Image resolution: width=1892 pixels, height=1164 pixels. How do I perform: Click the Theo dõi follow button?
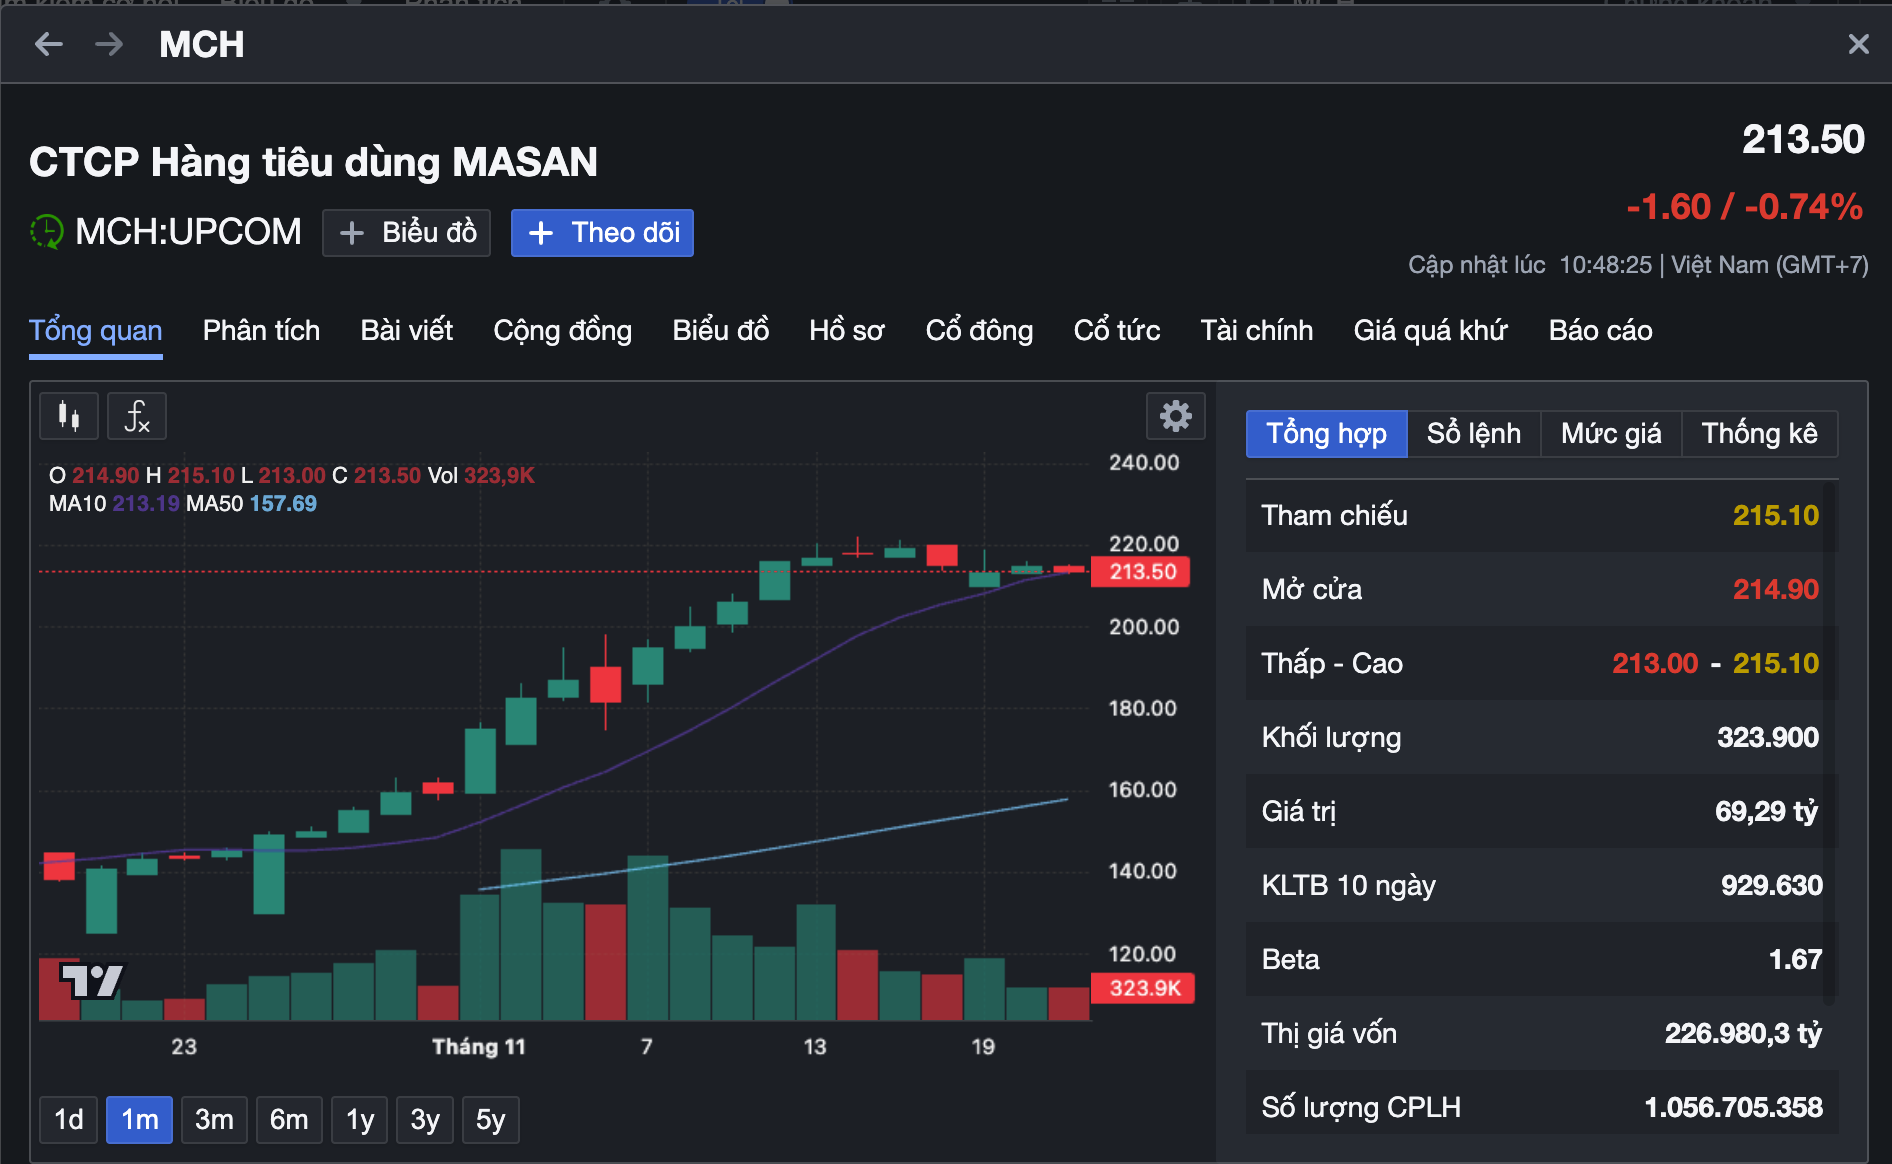tap(602, 233)
